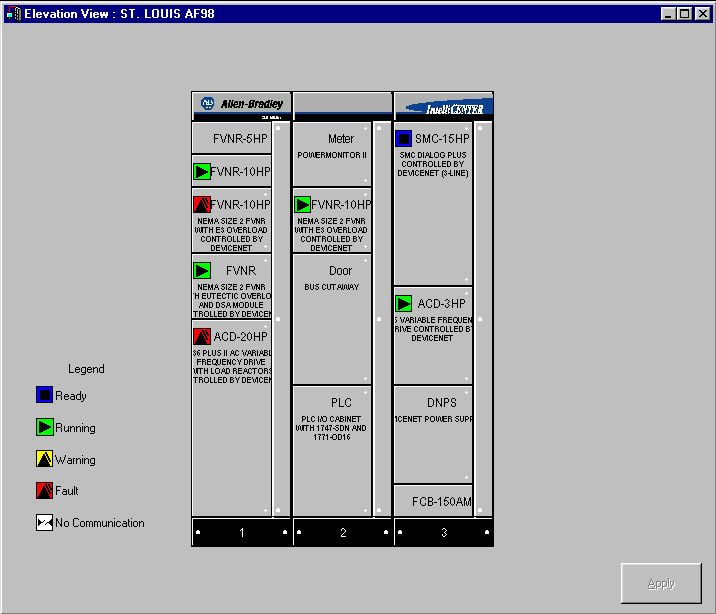The height and width of the screenshot is (614, 716).
Task: Click the 'Running' legend label
Action: tap(75, 428)
